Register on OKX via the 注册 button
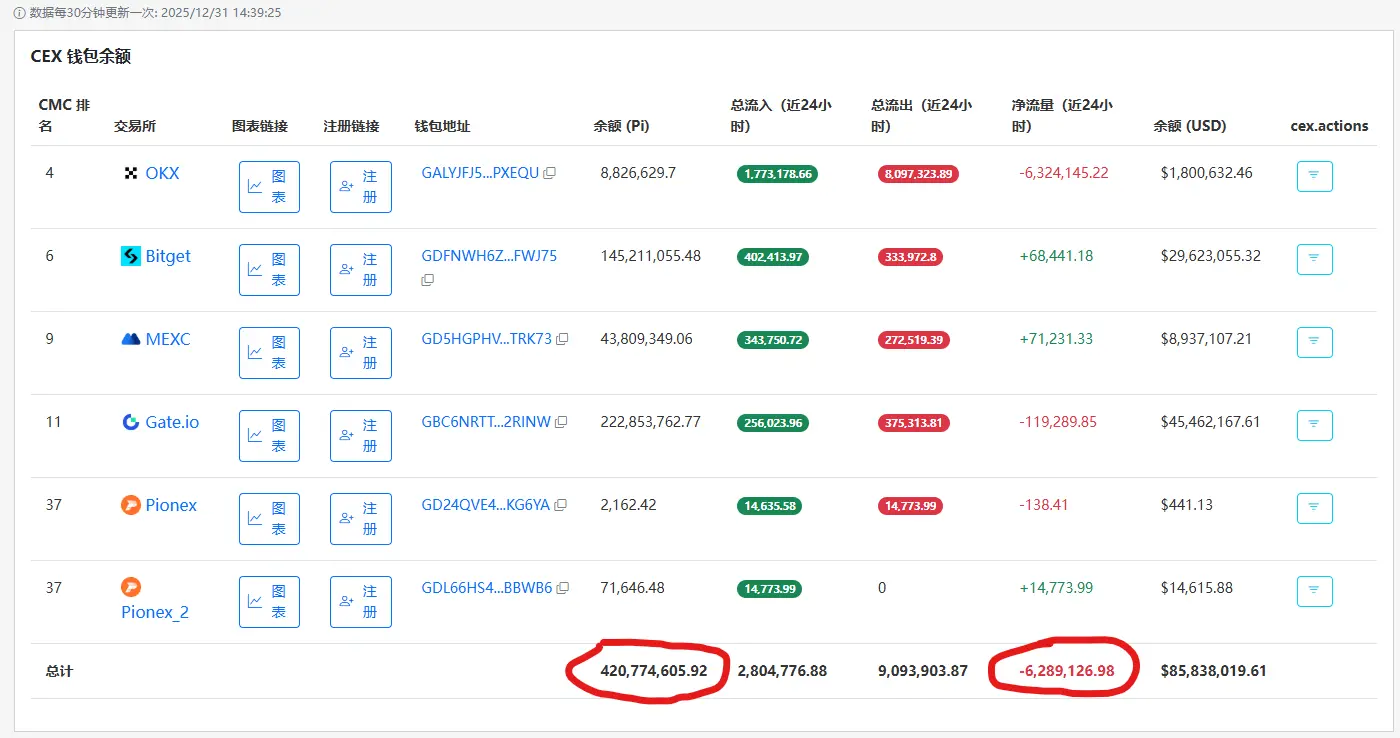Viewport: 1400px width, 738px height. pos(361,187)
